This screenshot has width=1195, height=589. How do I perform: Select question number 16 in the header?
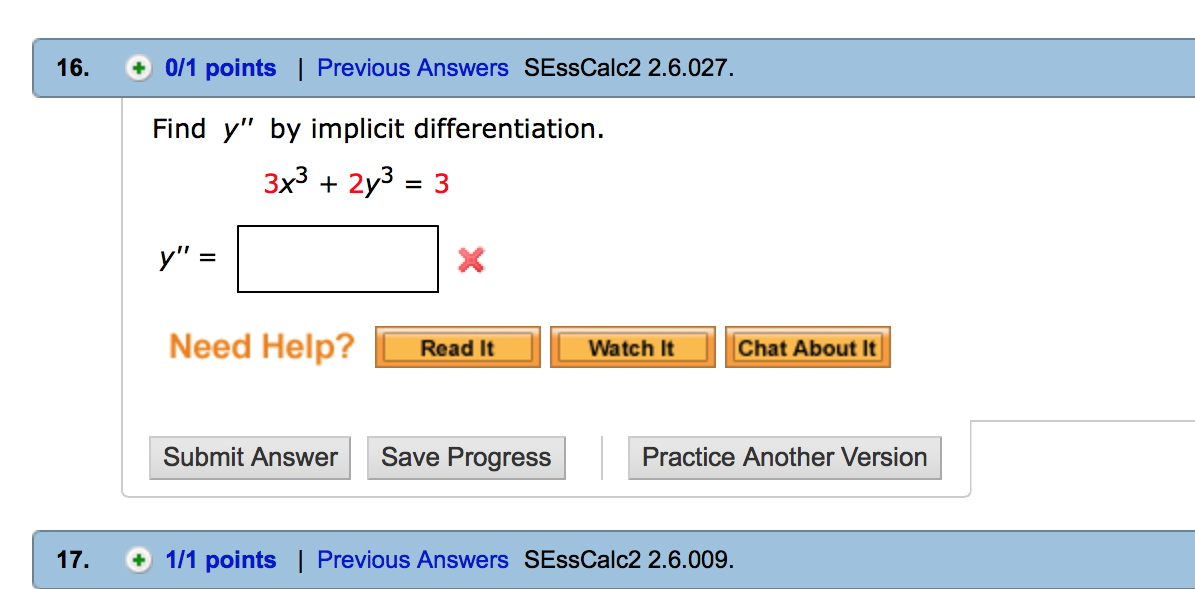(x=72, y=69)
